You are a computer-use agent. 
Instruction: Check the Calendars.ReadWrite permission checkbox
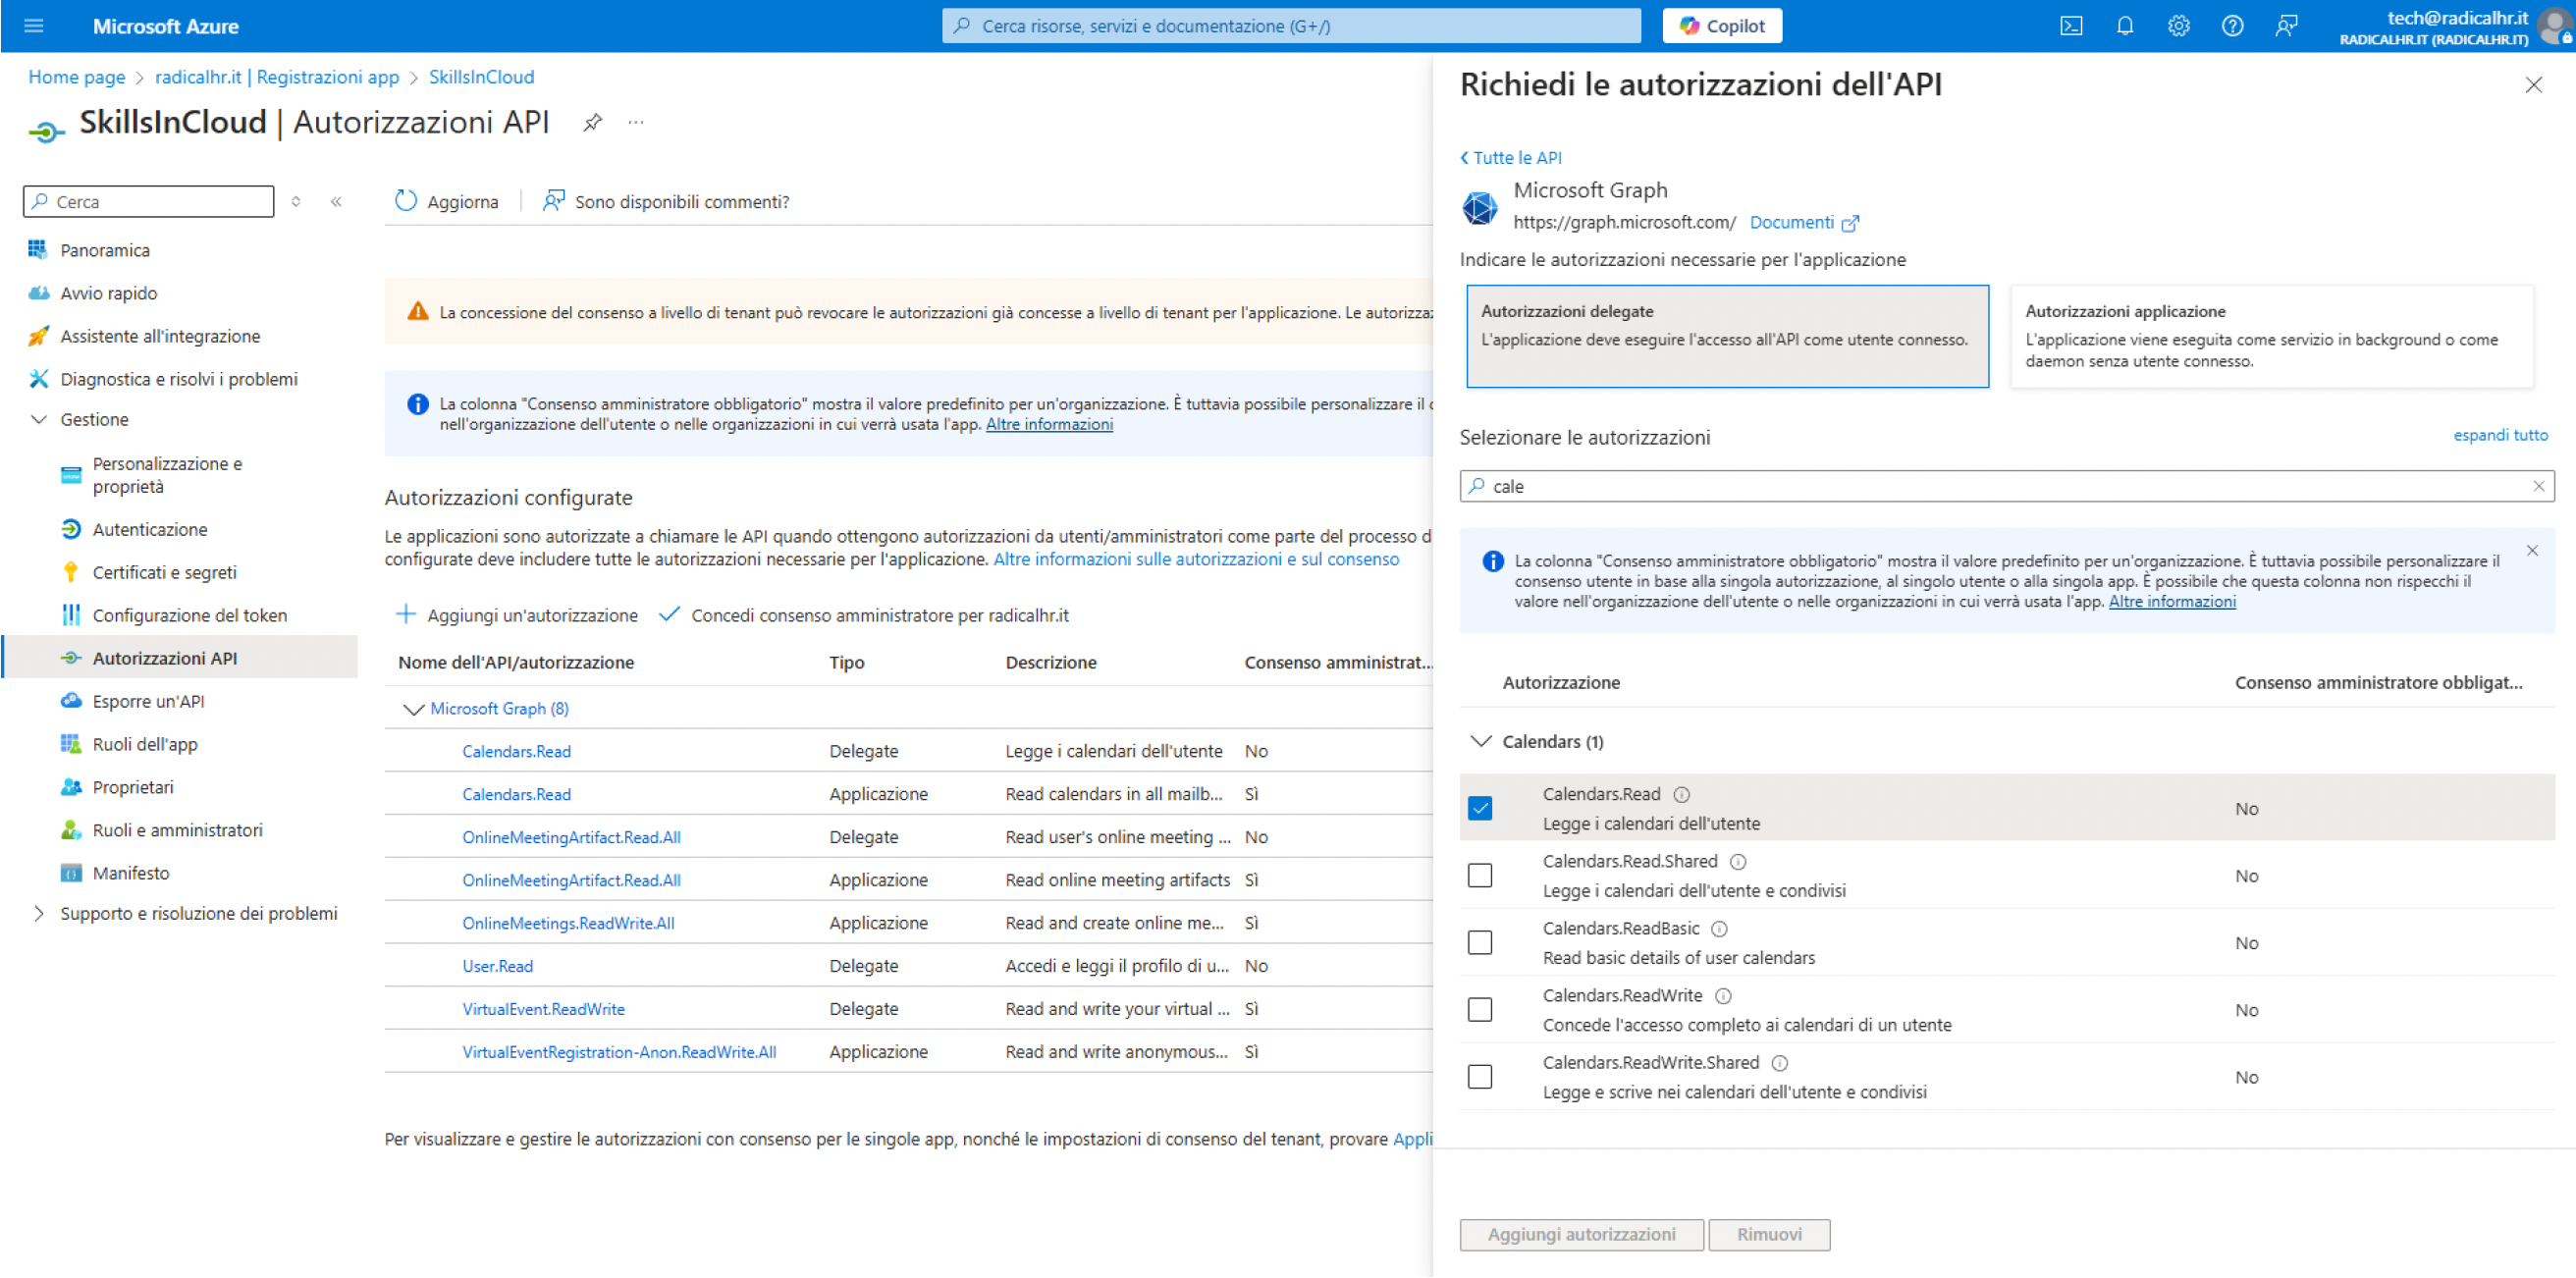pos(1480,1010)
